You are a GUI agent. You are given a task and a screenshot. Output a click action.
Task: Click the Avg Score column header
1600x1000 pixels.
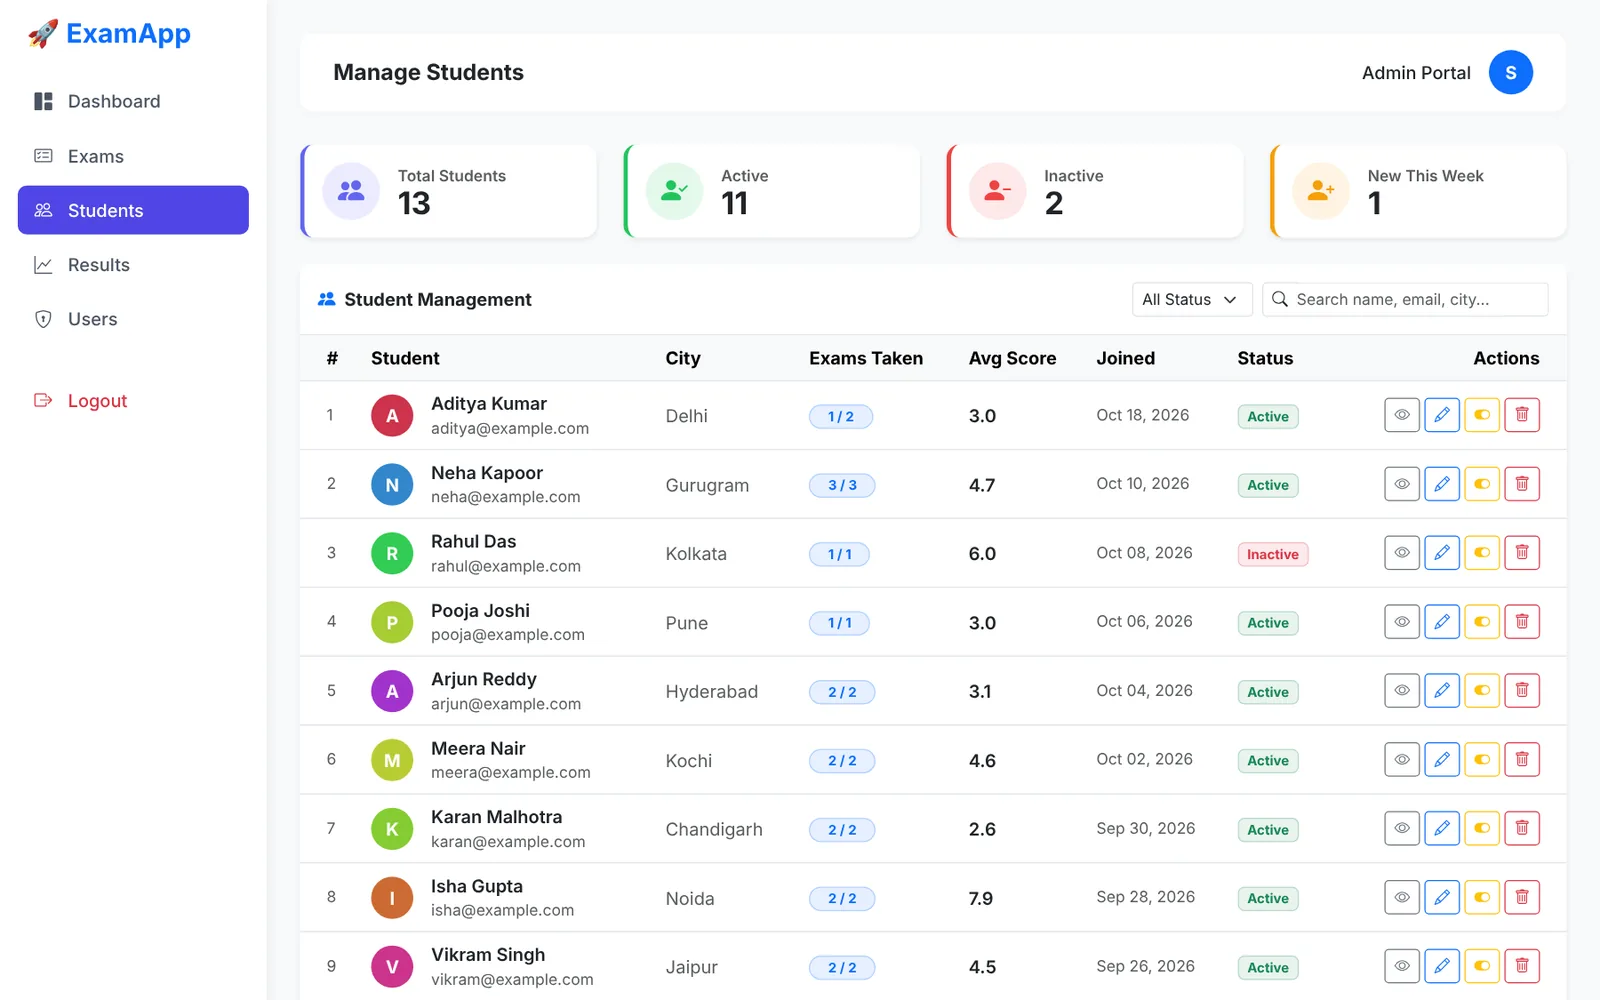[x=1012, y=358]
